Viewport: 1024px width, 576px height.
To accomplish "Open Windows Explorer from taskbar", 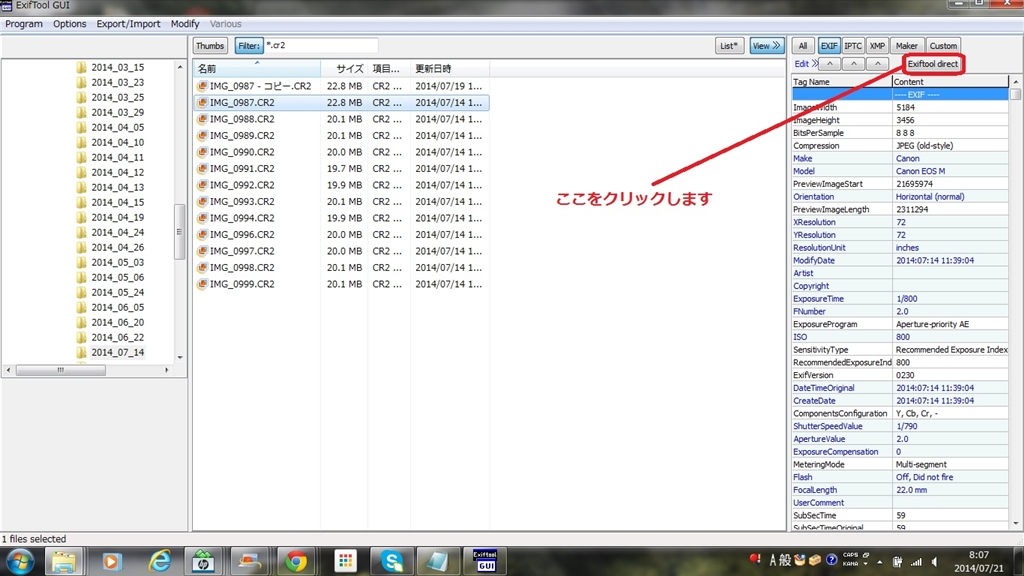I will 64,562.
